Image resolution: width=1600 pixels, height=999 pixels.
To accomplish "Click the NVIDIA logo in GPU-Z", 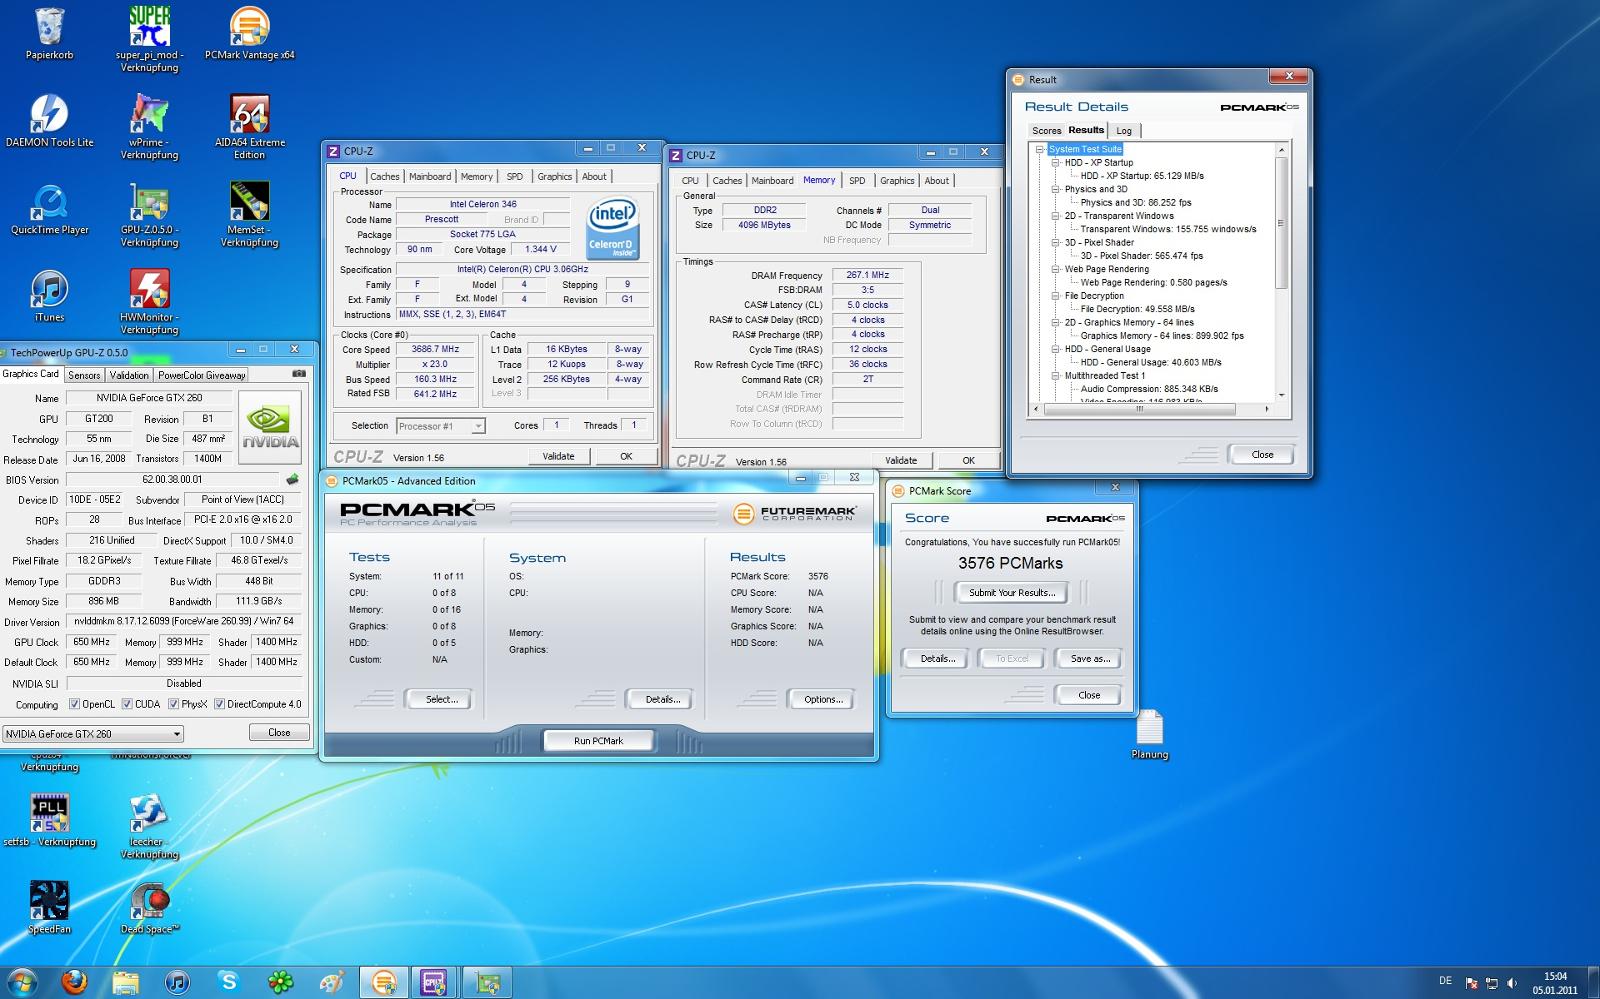I will click(x=271, y=428).
